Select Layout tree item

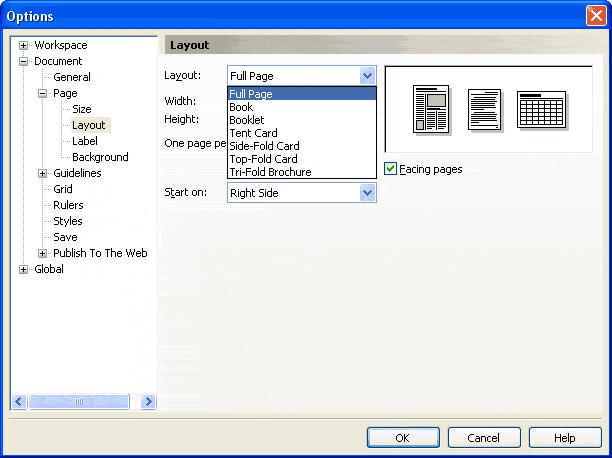tap(89, 125)
